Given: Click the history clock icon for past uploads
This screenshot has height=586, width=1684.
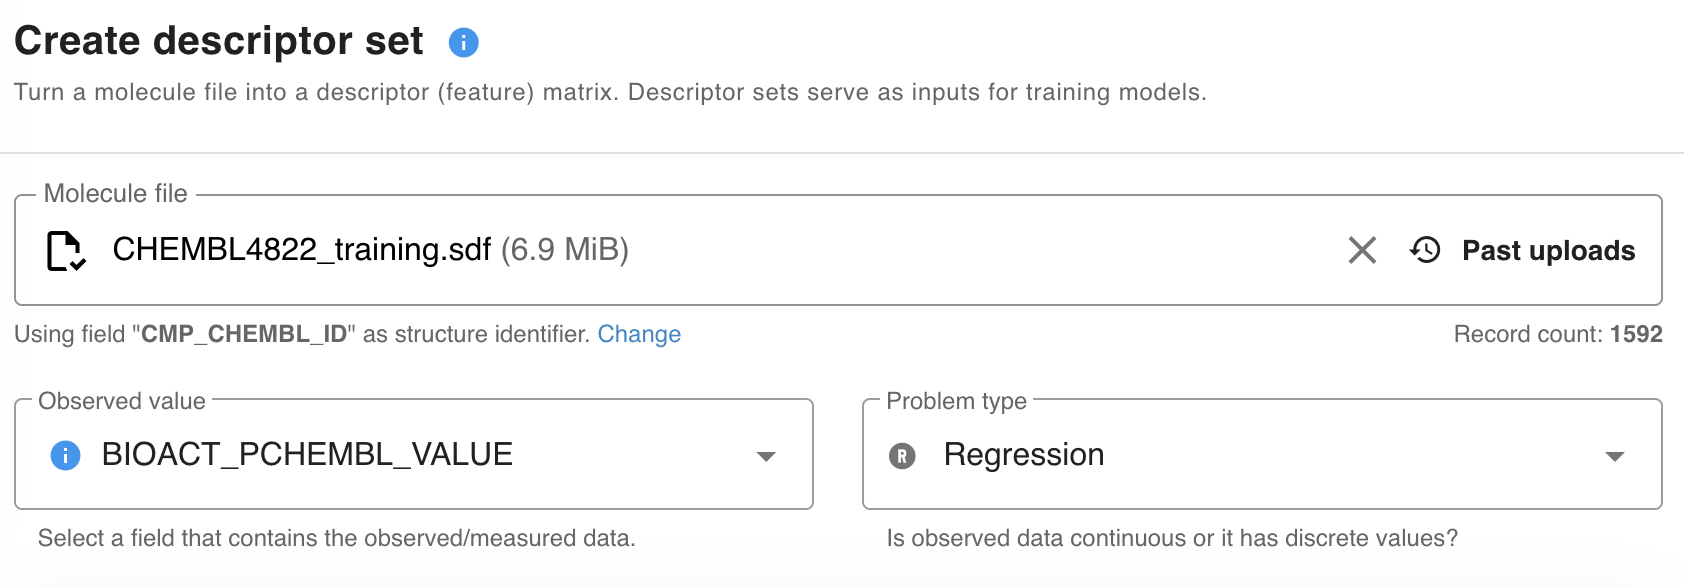Looking at the screenshot, I should click(1425, 250).
